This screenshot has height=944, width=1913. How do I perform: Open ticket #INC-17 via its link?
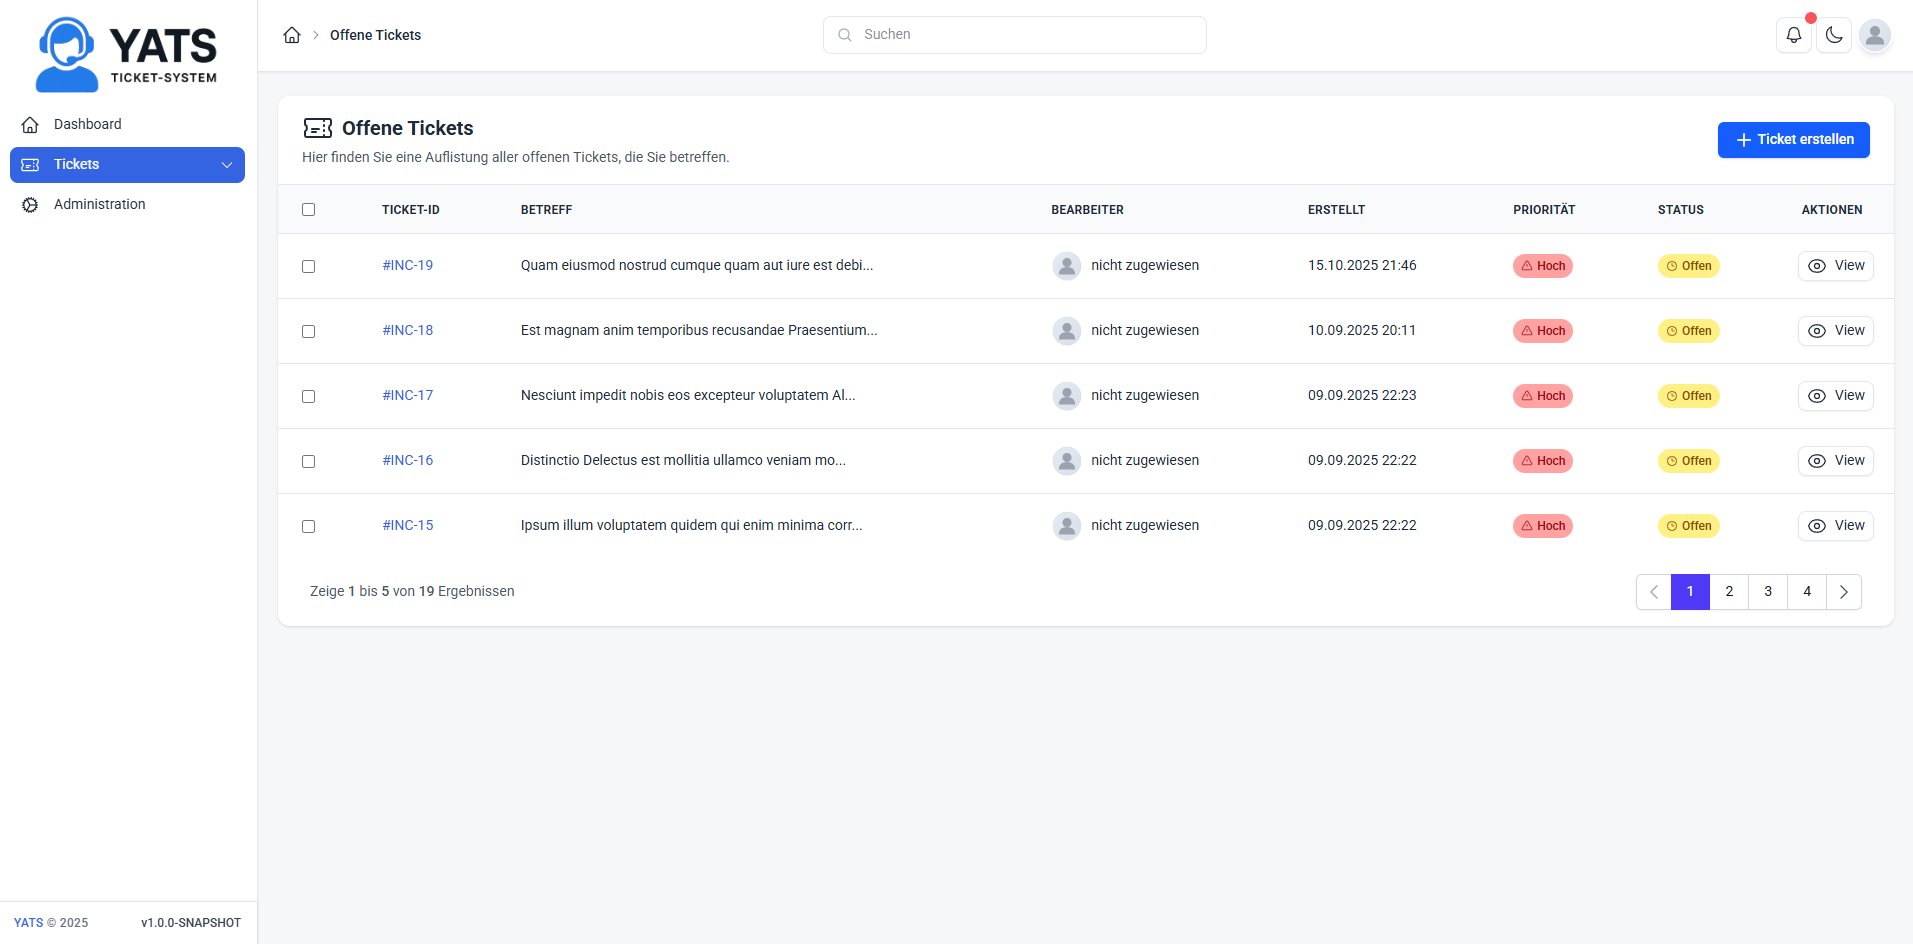pyautogui.click(x=407, y=395)
